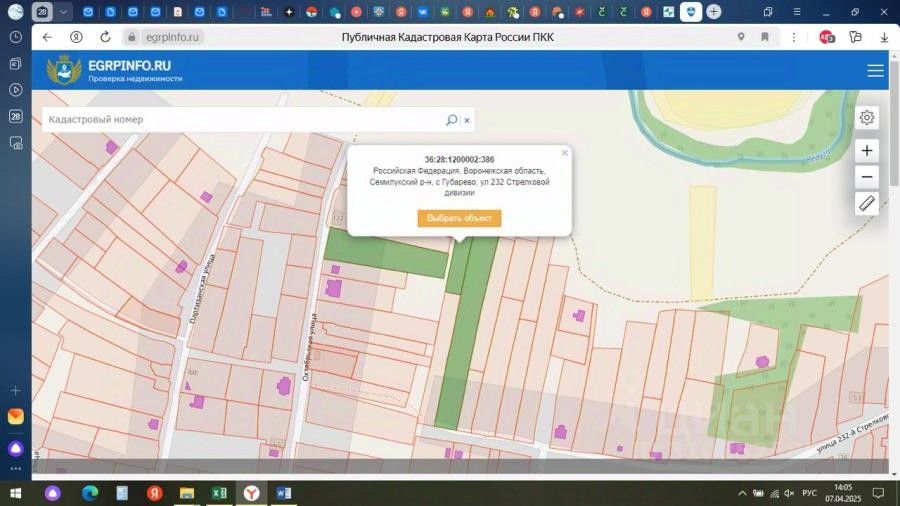The height and width of the screenshot is (506, 900).
Task: Click the search magnifier icon
Action: pyautogui.click(x=451, y=120)
